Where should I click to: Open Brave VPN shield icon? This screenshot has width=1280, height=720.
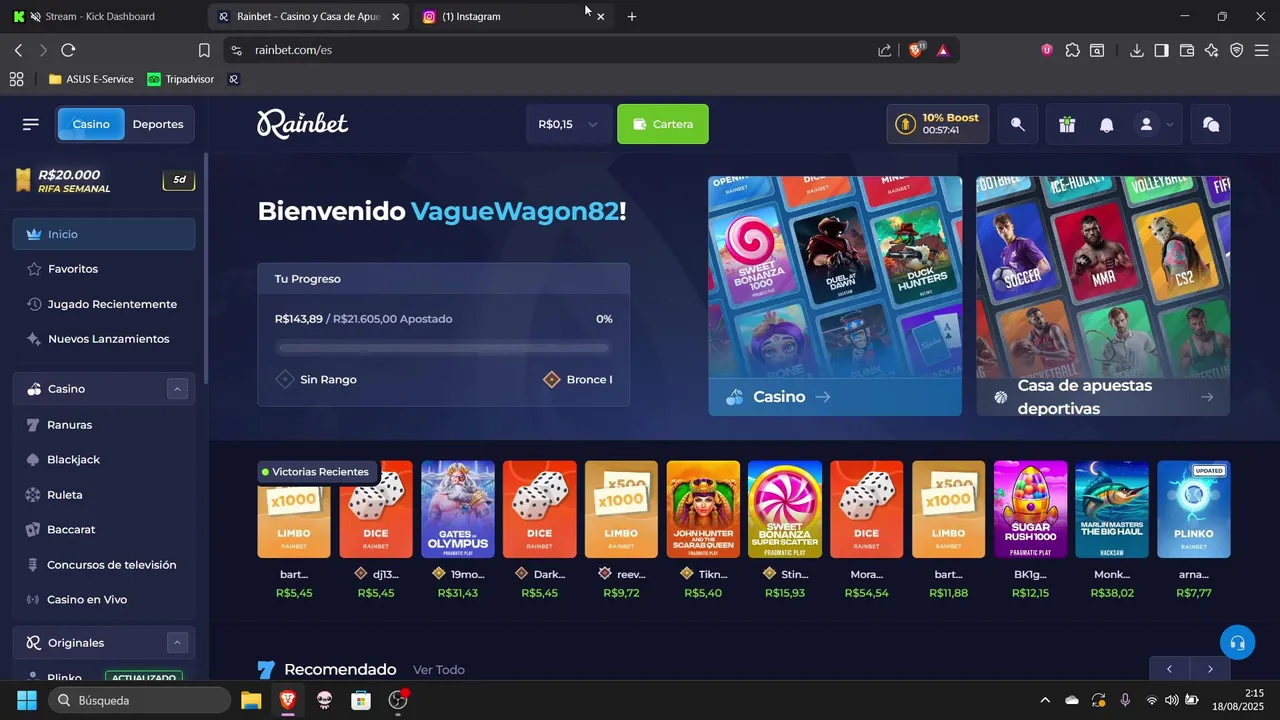[x=1237, y=50]
